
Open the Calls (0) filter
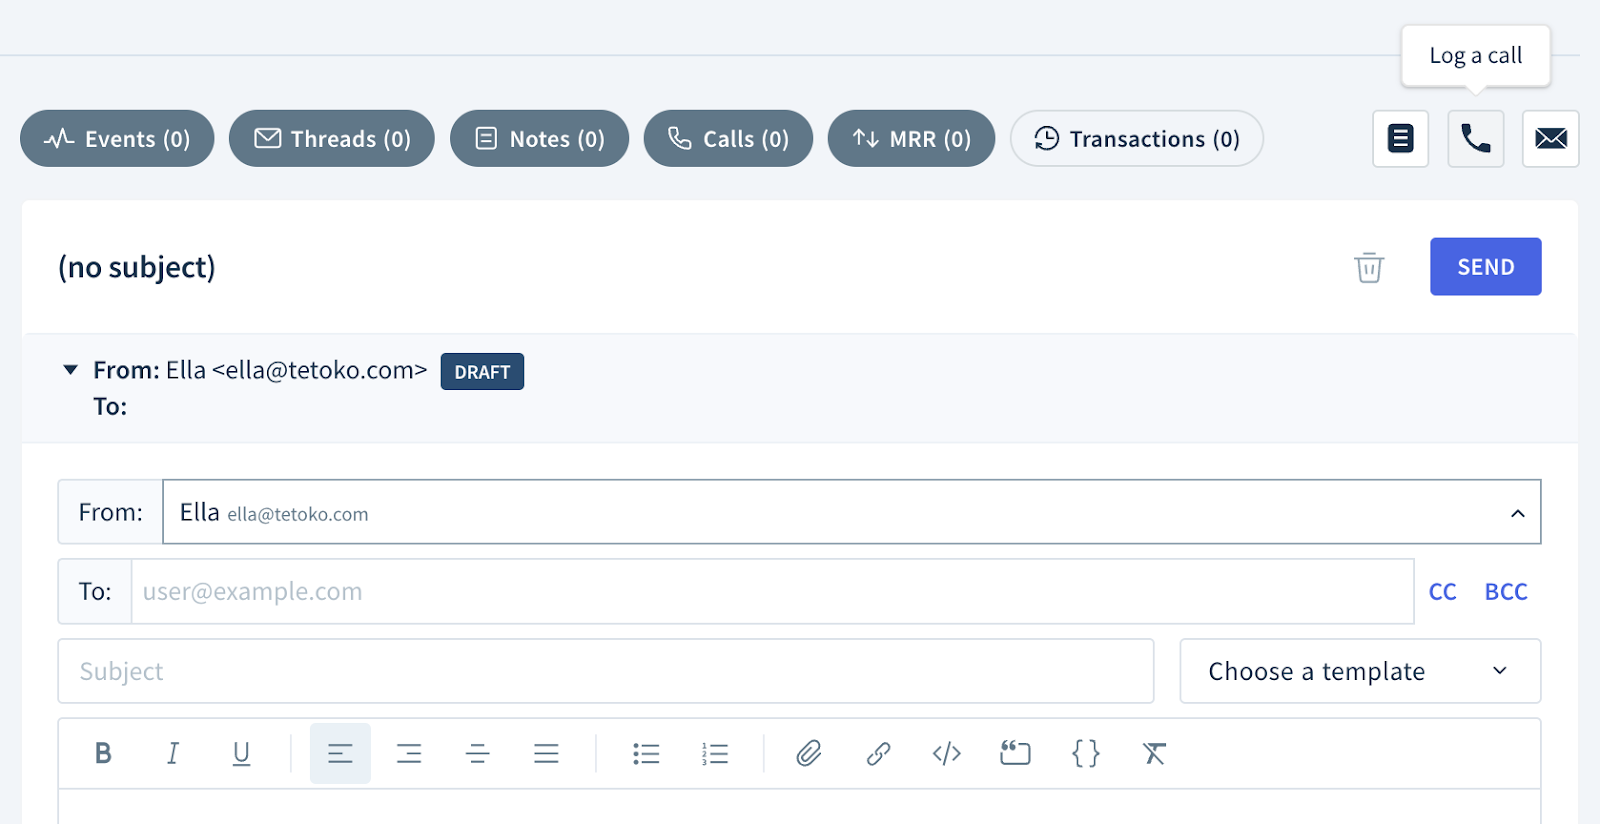728,139
